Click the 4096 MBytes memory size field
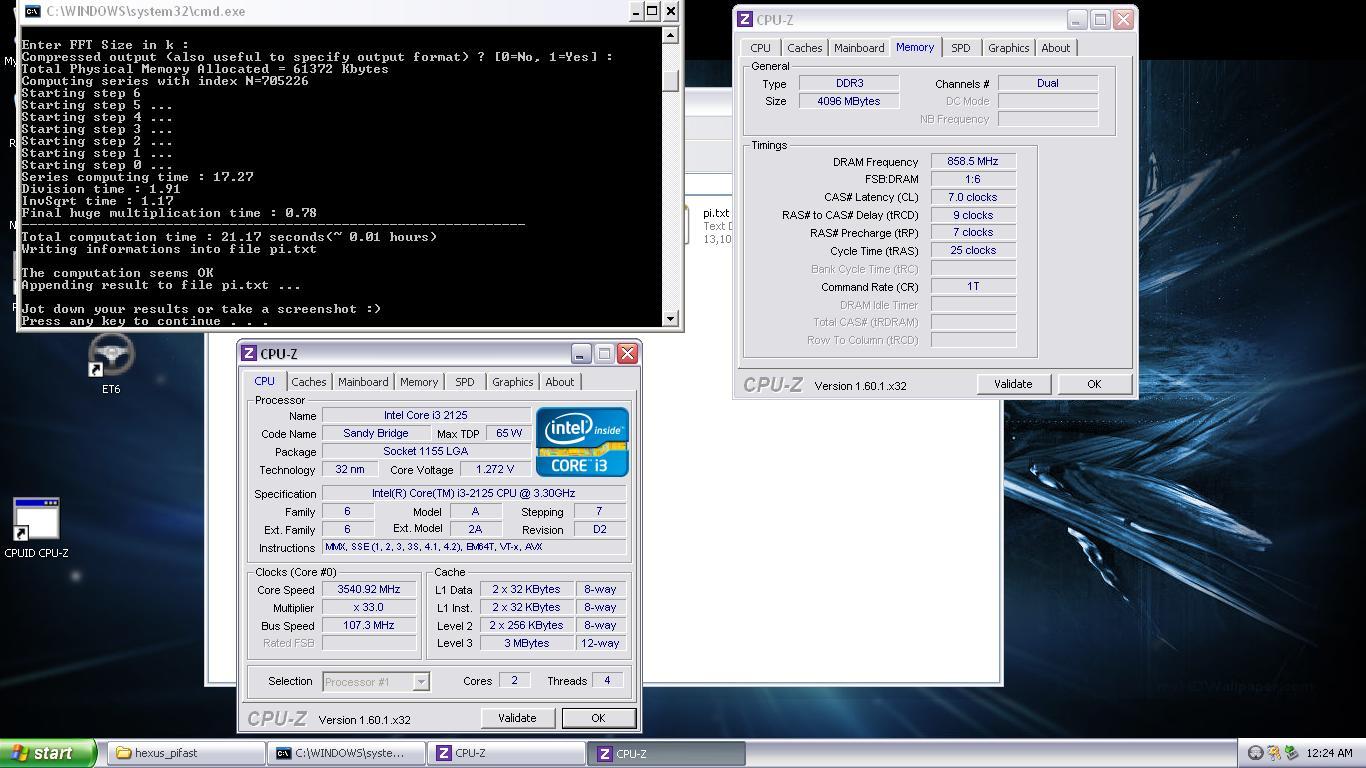This screenshot has width=1366, height=768. click(849, 101)
